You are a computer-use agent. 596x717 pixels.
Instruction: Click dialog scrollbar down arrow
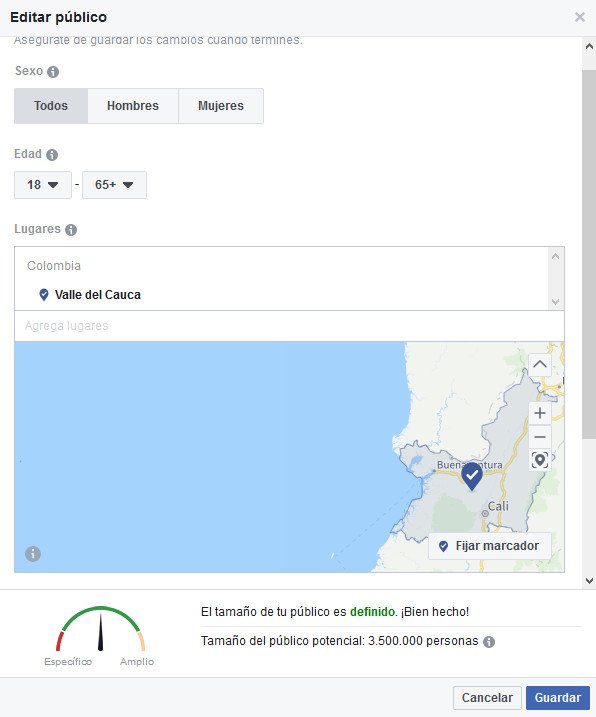589,581
